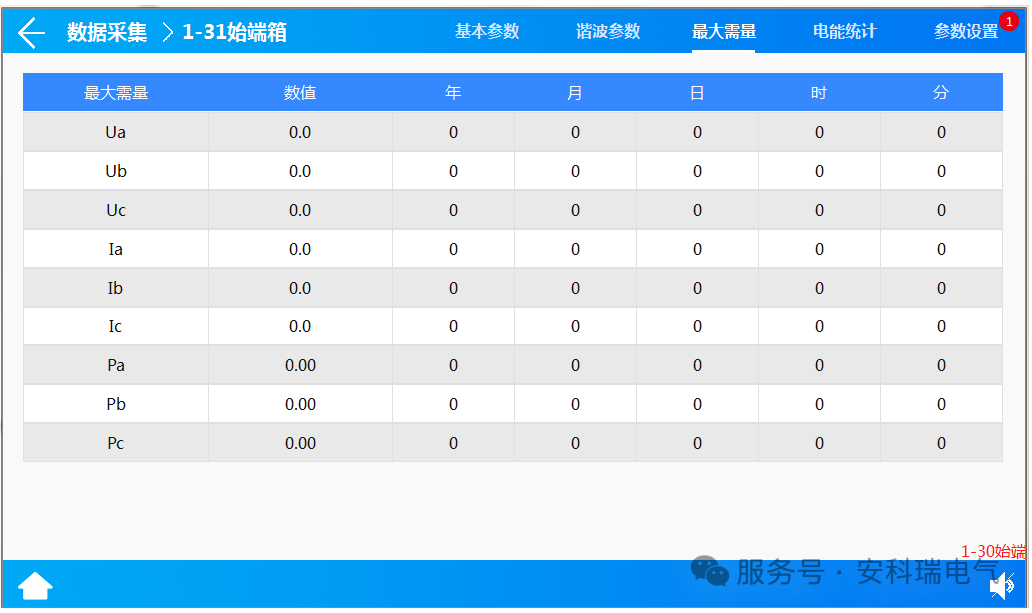Click the Ub row month cell
Viewport: 1032px width, 613px height.
point(575,171)
